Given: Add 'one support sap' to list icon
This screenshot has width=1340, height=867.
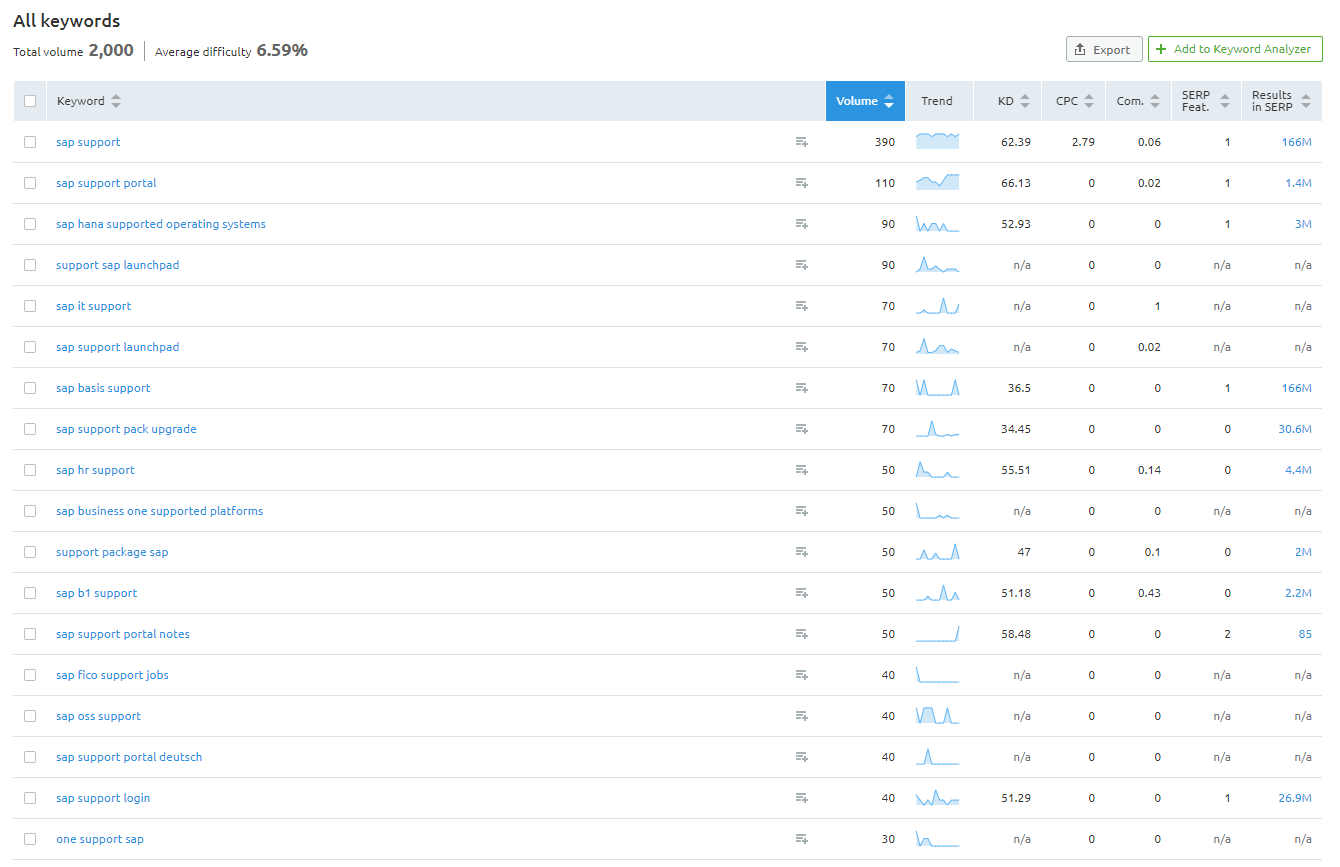Looking at the screenshot, I should [x=801, y=839].
